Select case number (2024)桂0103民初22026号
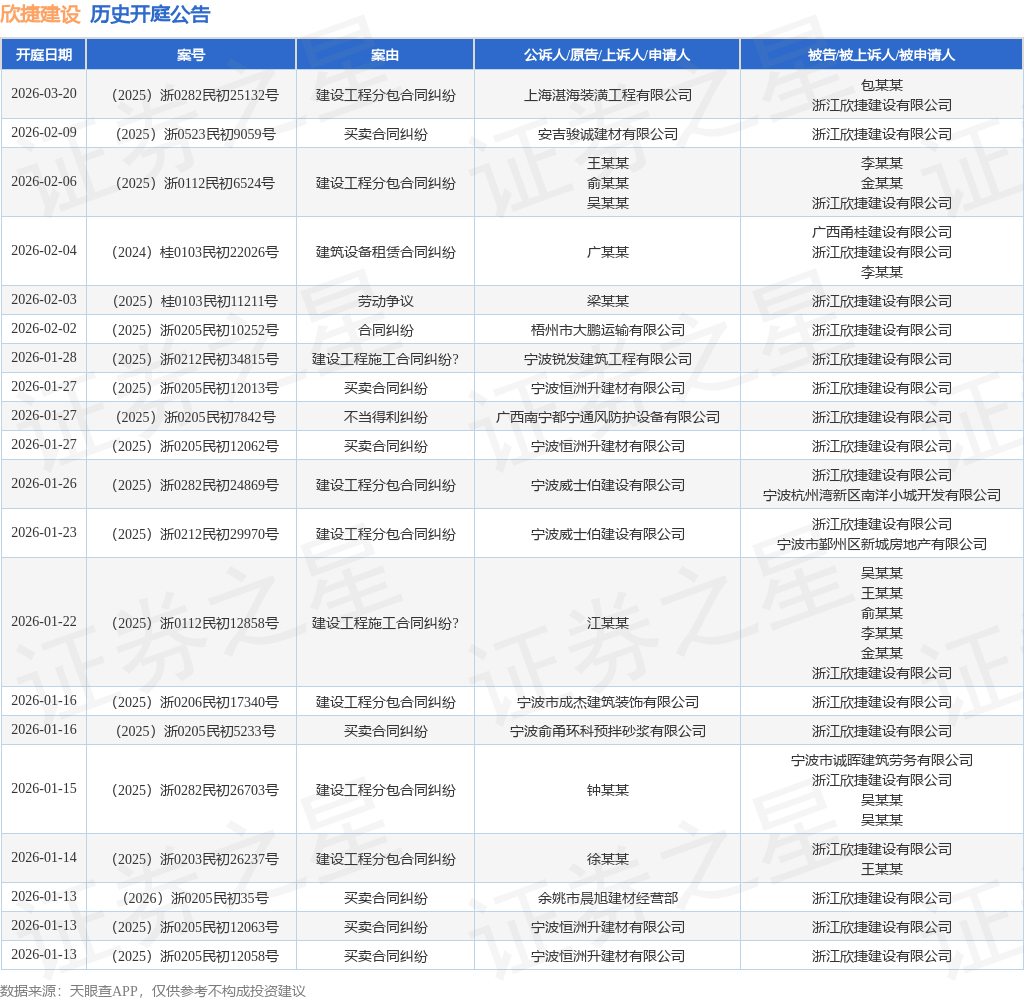Viewport: 1024px width, 1000px height. tap(195, 252)
